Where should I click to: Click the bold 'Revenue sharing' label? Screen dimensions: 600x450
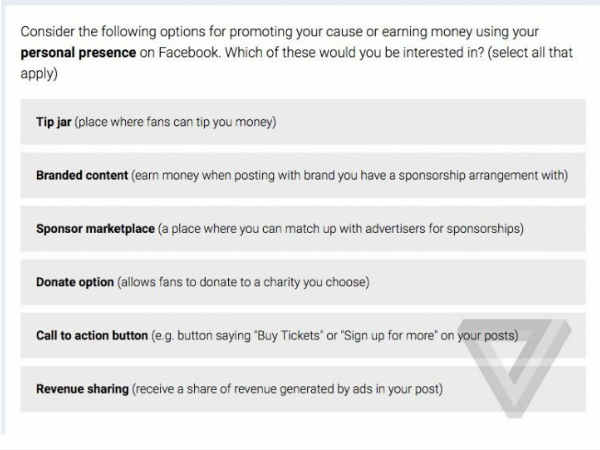82,389
